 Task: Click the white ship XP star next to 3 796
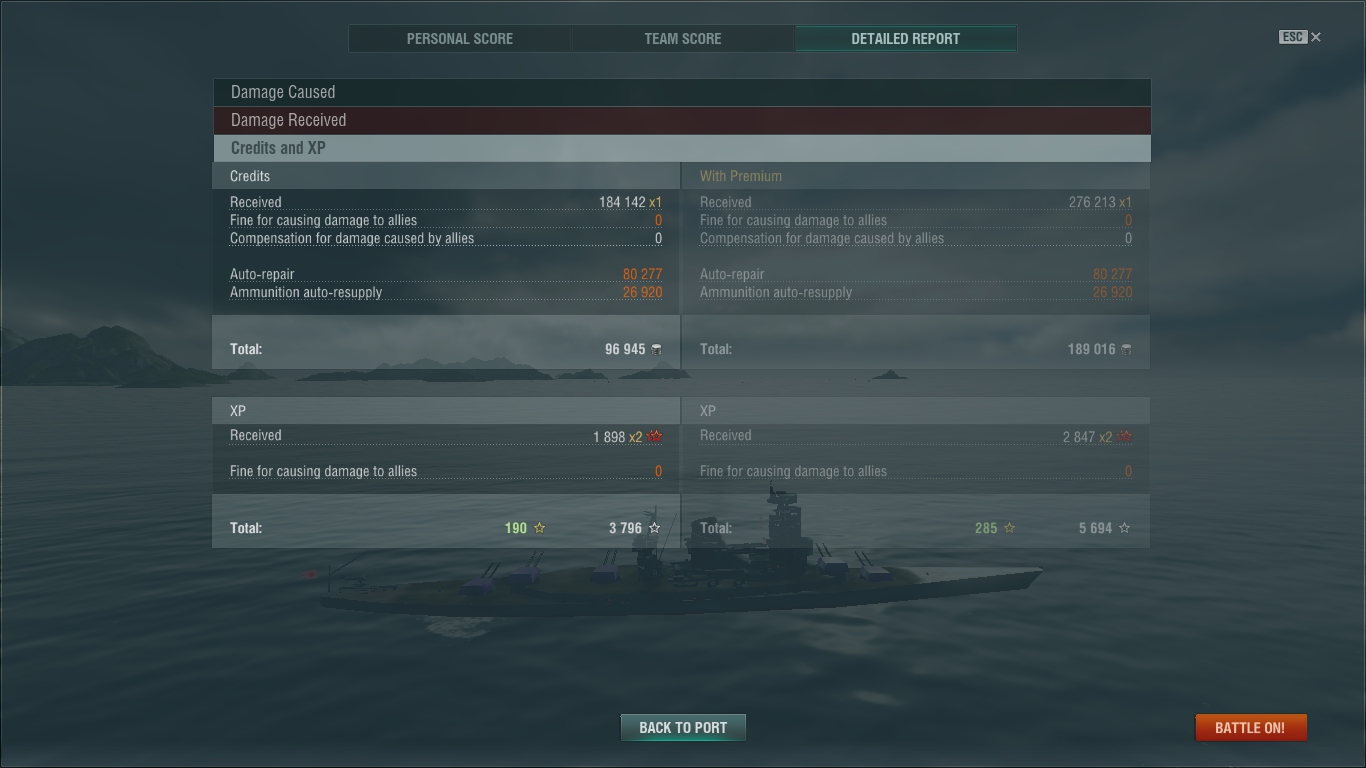pyautogui.click(x=655, y=528)
